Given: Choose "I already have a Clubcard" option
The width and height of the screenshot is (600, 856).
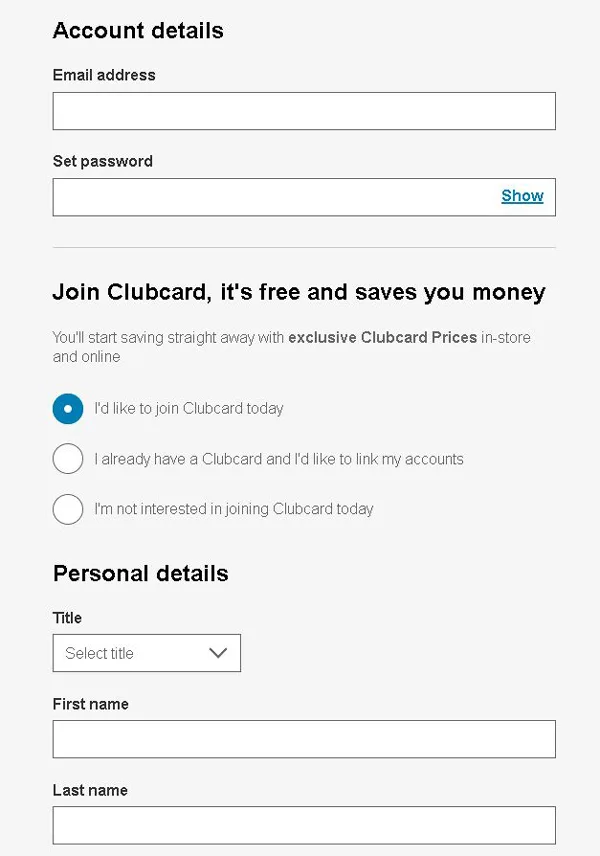Looking at the screenshot, I should point(68,459).
